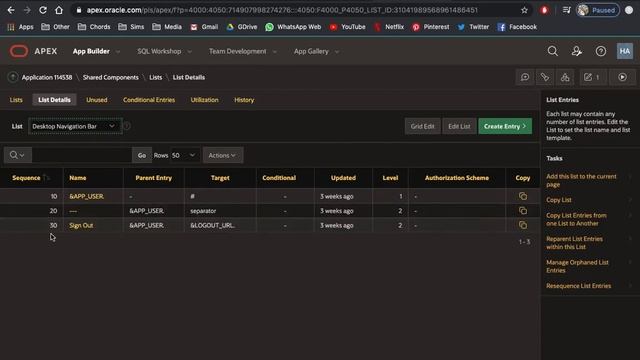Switch to the Conditional Entries tab

149,100
